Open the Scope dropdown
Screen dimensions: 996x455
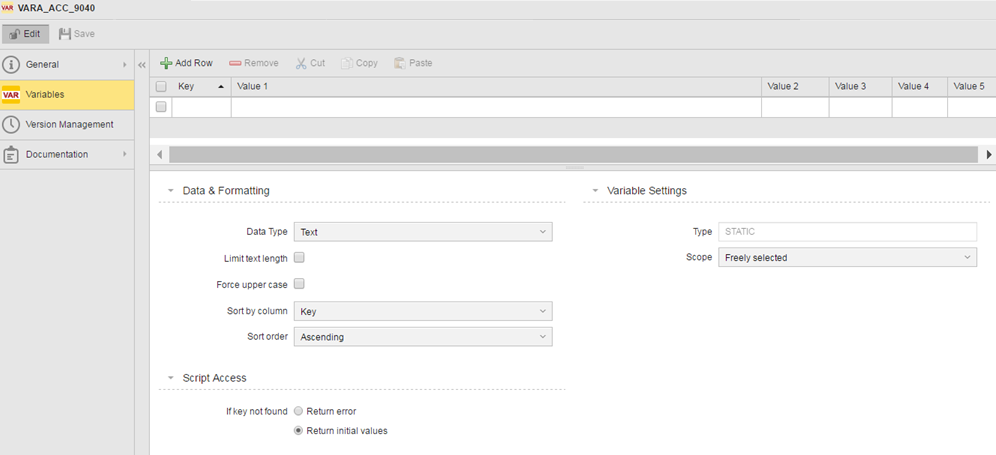pos(846,258)
